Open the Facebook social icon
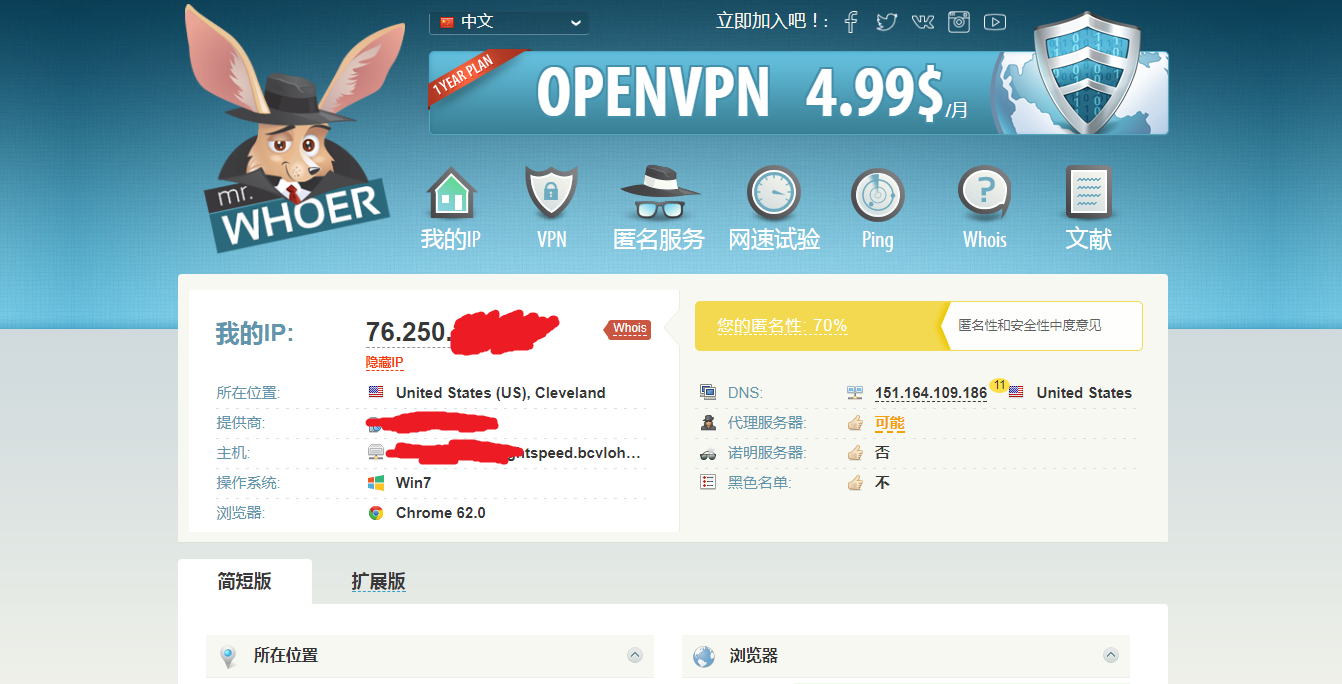 (851, 22)
